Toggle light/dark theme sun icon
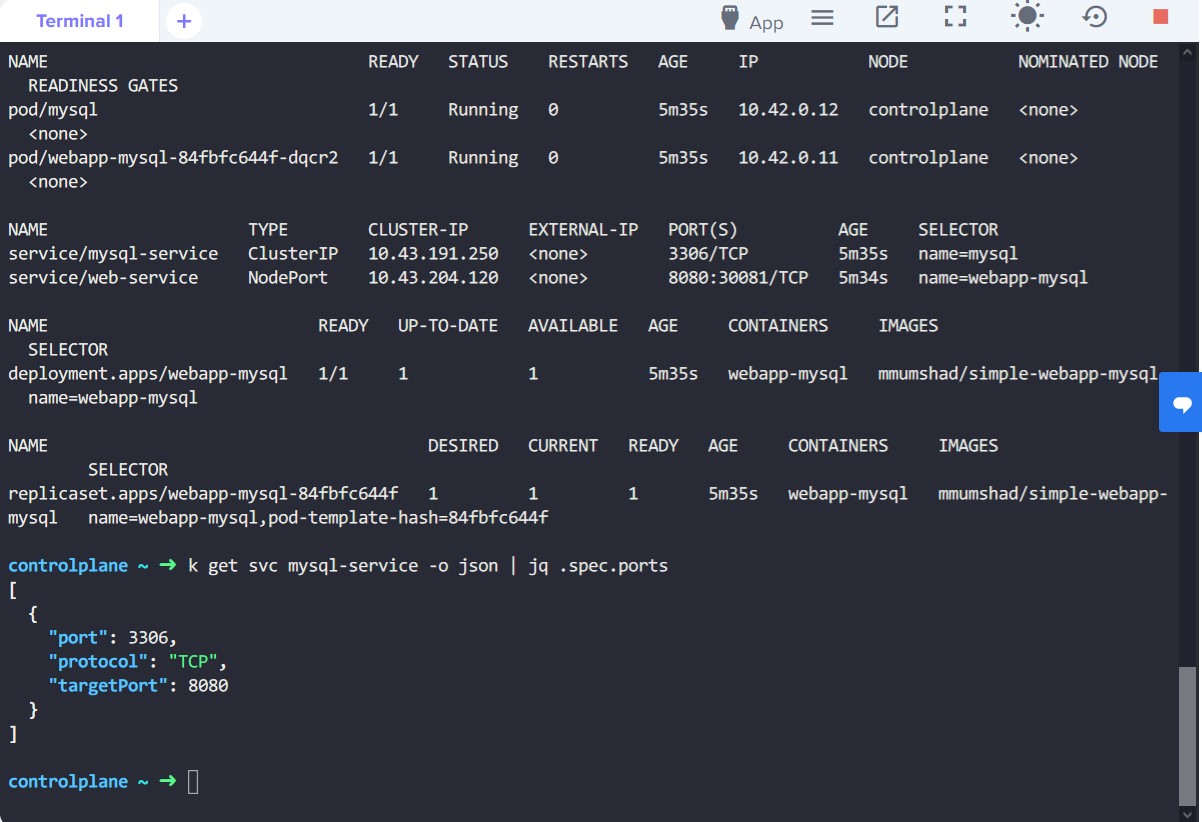The height and width of the screenshot is (822, 1202). (1027, 17)
